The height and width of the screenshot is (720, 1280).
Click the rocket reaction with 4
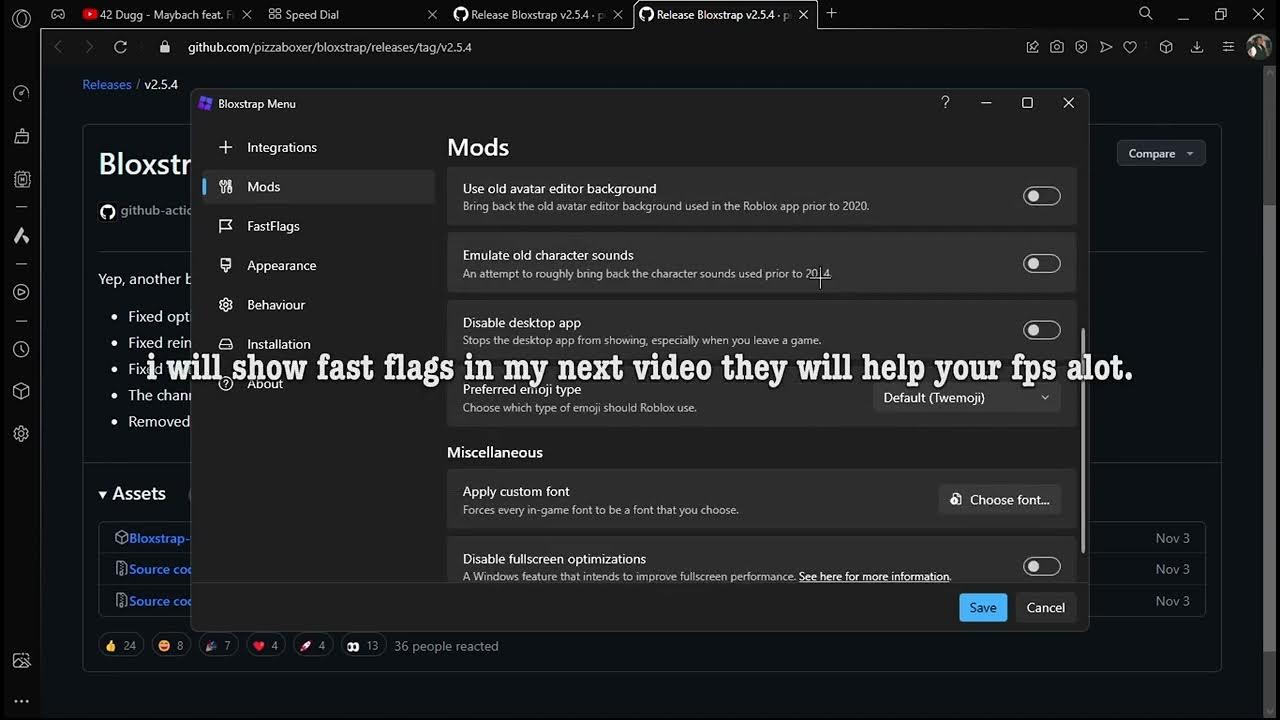click(312, 646)
